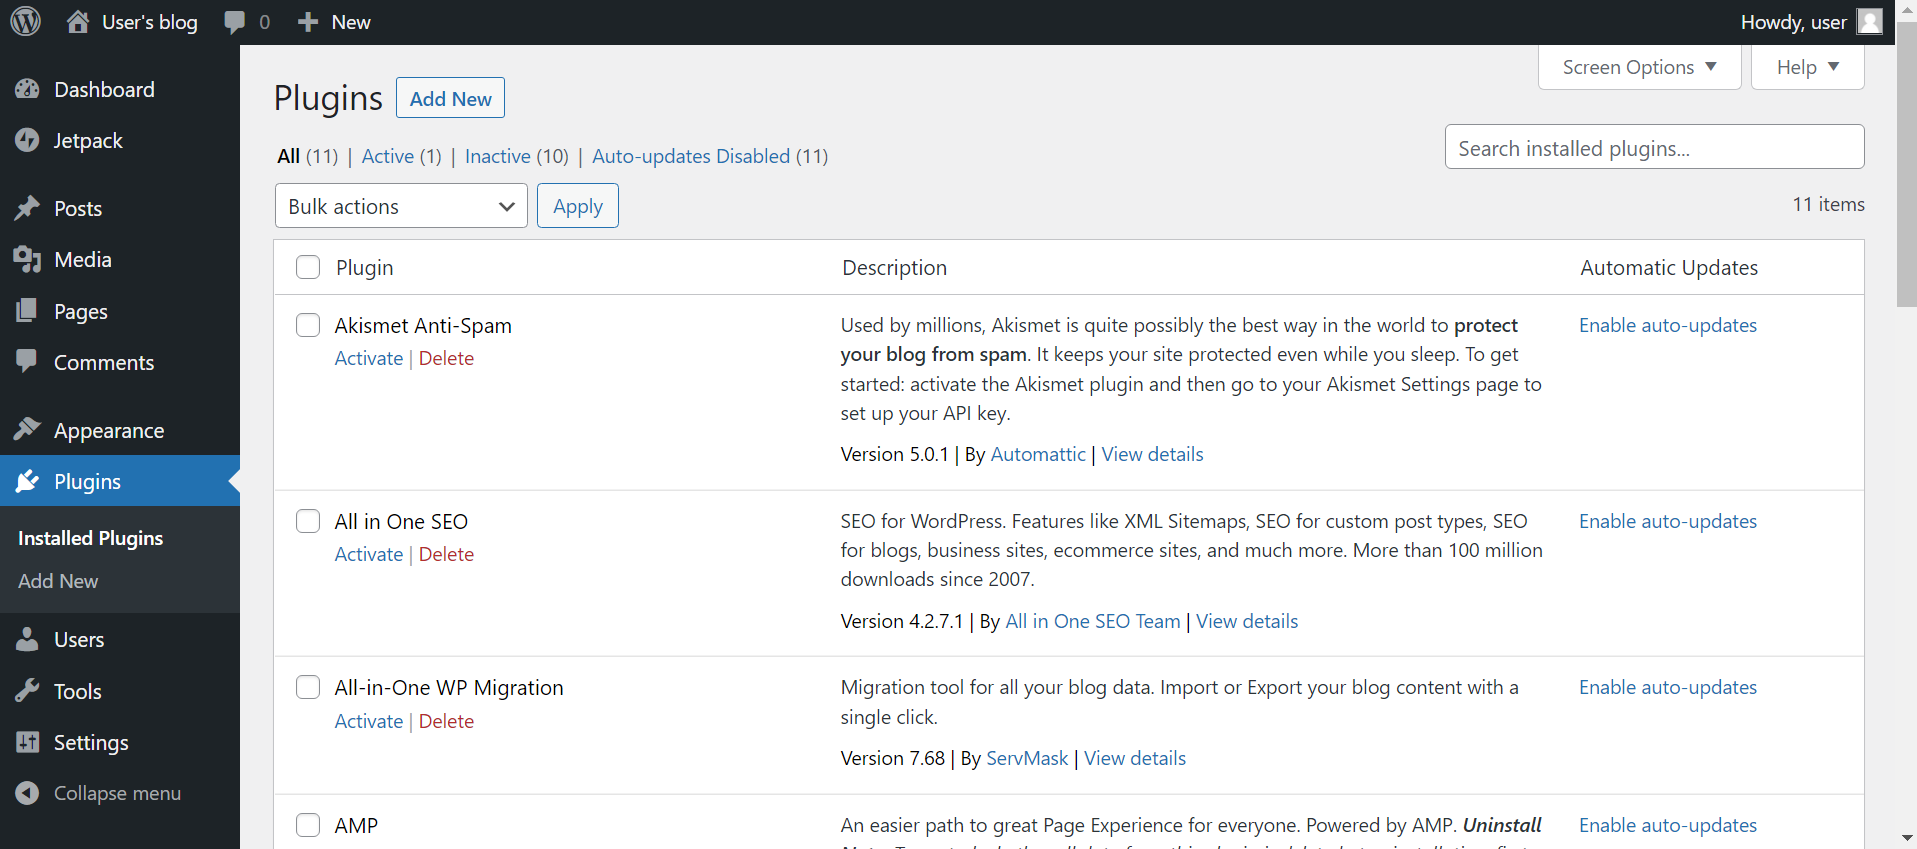The width and height of the screenshot is (1917, 849).
Task: Filter by Auto-updates Disabled tab
Action: [710, 156]
